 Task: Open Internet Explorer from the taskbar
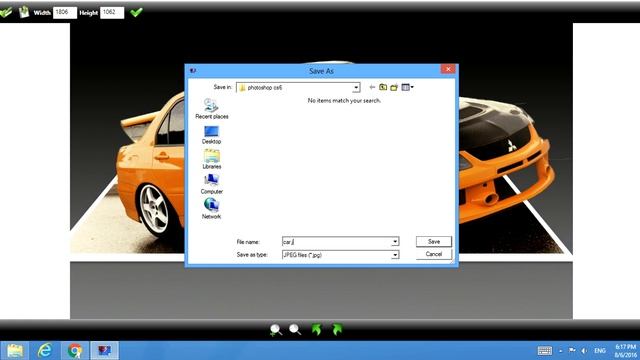(45, 351)
